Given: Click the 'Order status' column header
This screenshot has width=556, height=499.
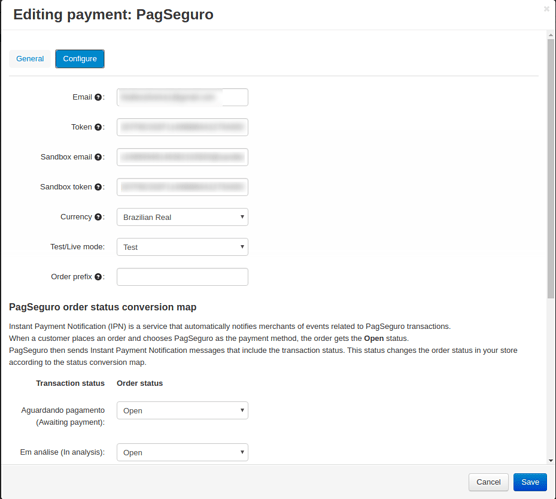Looking at the screenshot, I should (140, 383).
